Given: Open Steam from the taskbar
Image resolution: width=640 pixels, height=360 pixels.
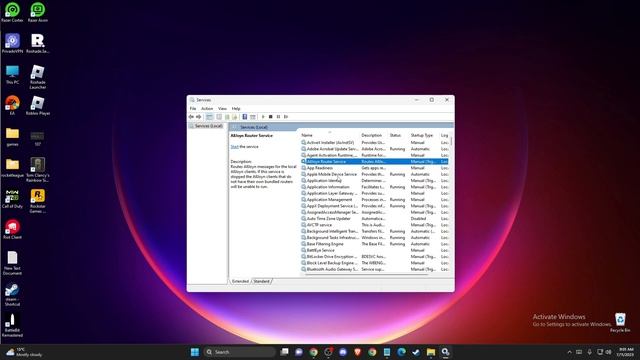Looking at the screenshot, I should (416, 352).
